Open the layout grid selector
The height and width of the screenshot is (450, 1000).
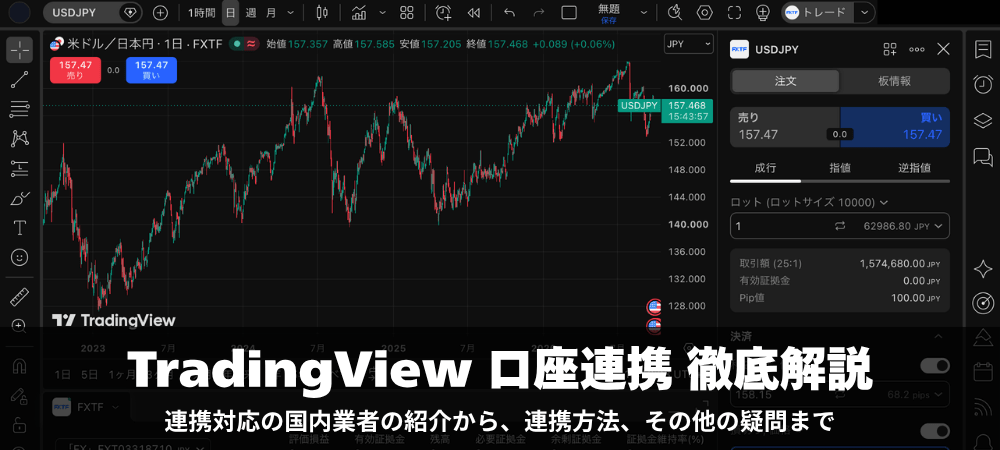pyautogui.click(x=406, y=12)
